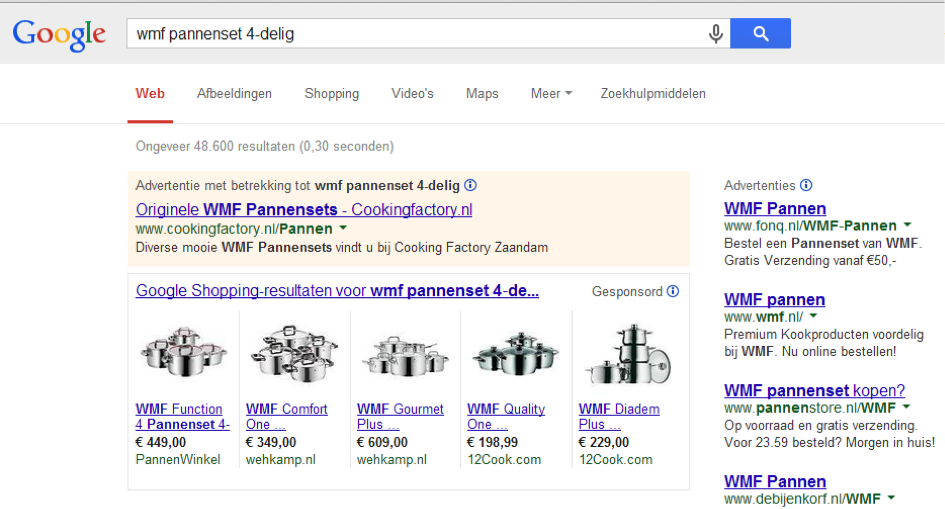945x509 pixels.
Task: Click info icon next to Advertentie label
Action: coord(471,186)
